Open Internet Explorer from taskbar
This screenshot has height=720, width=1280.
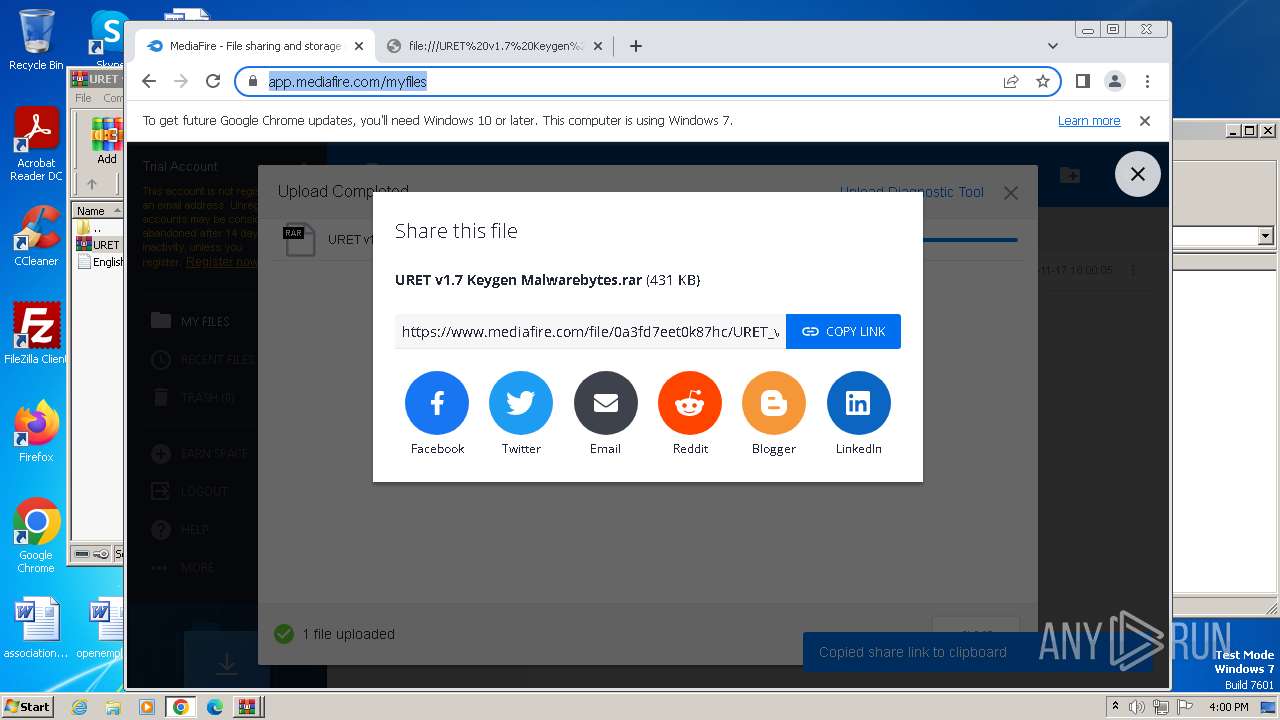[x=80, y=707]
